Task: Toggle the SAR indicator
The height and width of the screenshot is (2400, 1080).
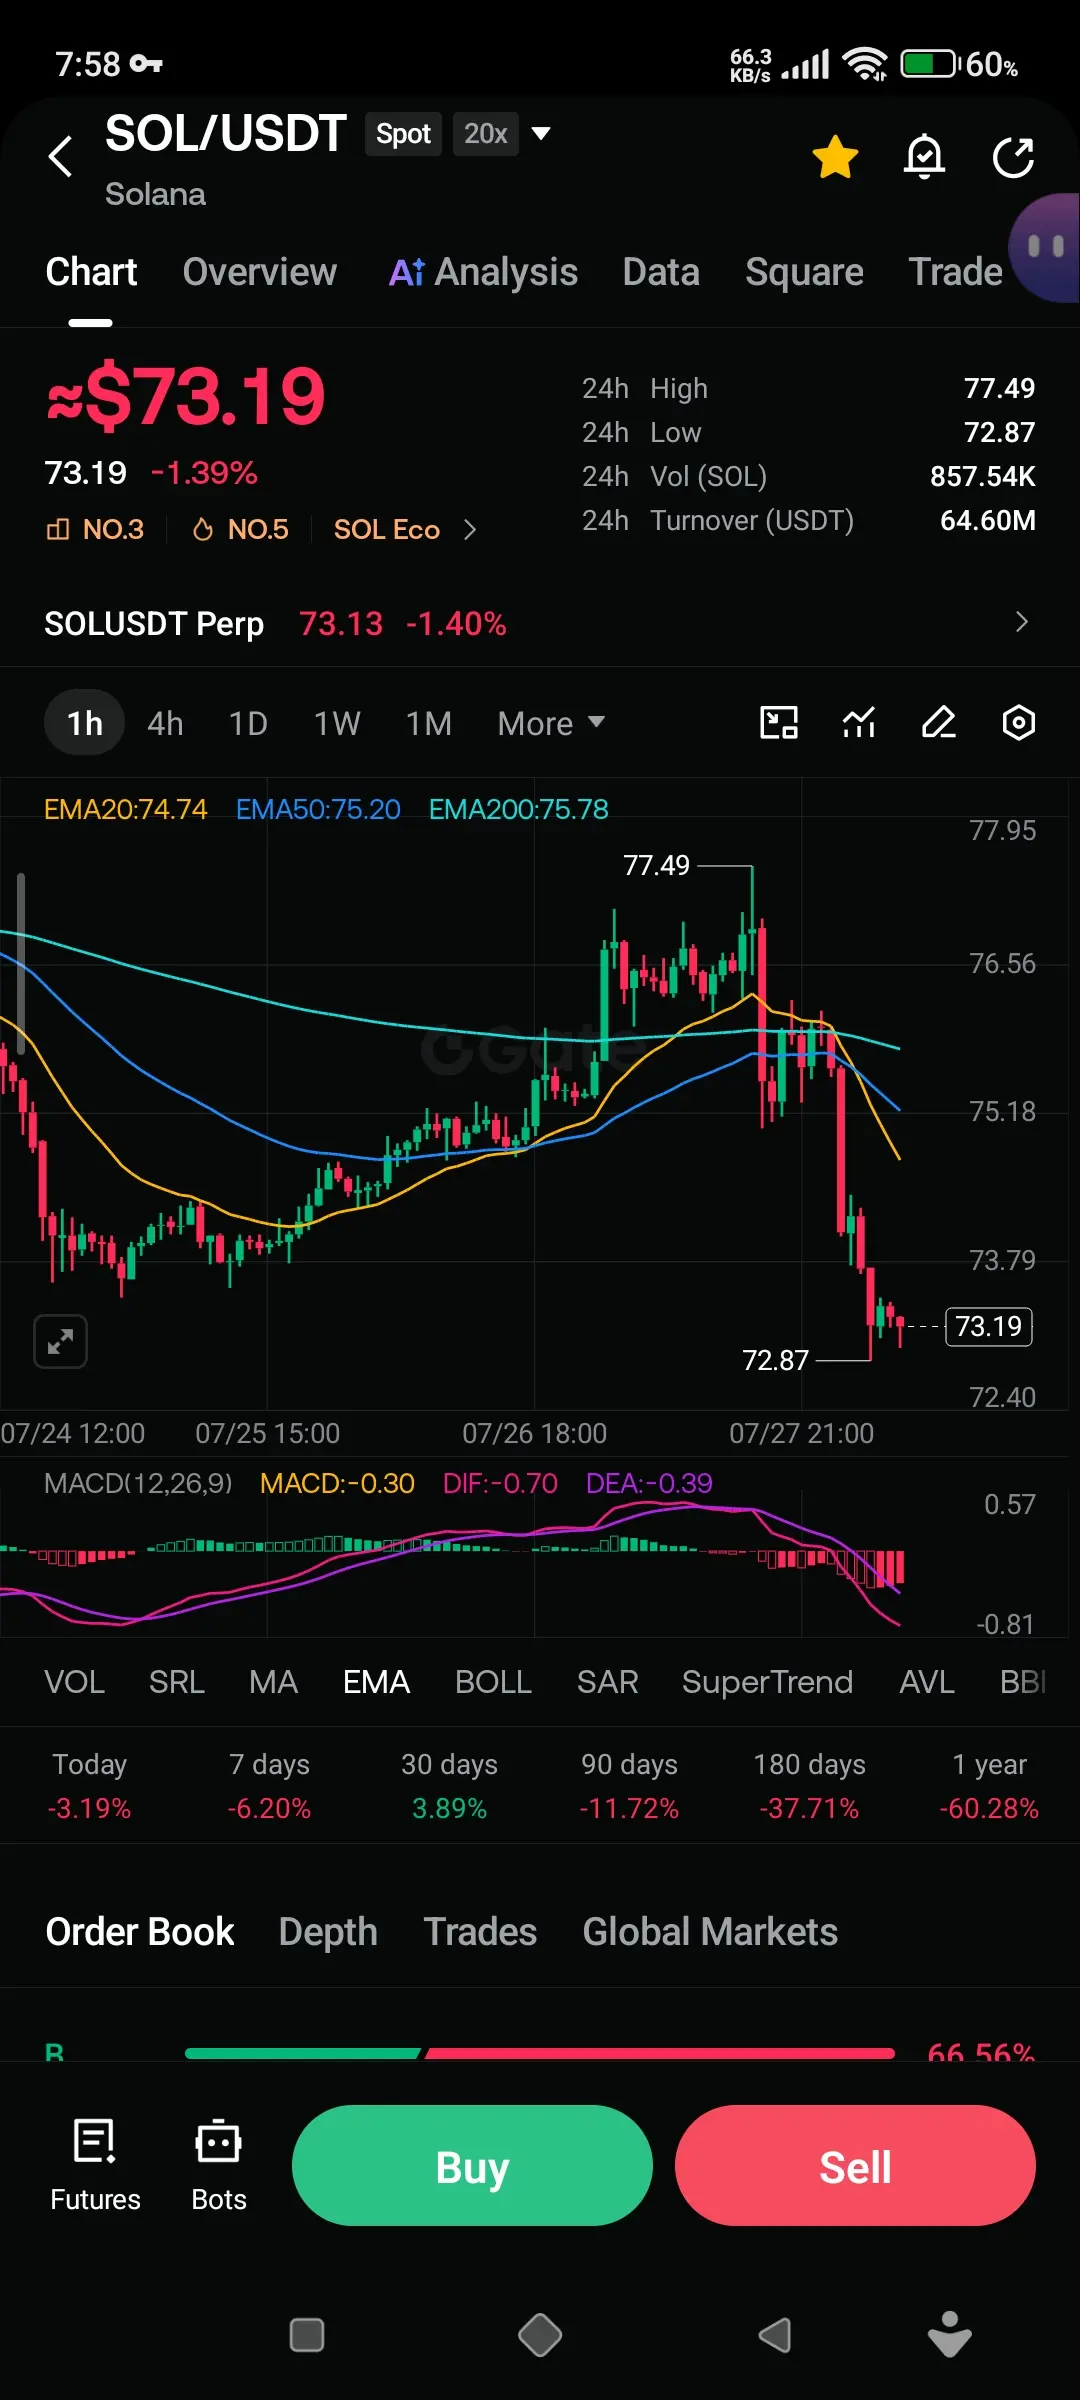Action: coord(607,1682)
